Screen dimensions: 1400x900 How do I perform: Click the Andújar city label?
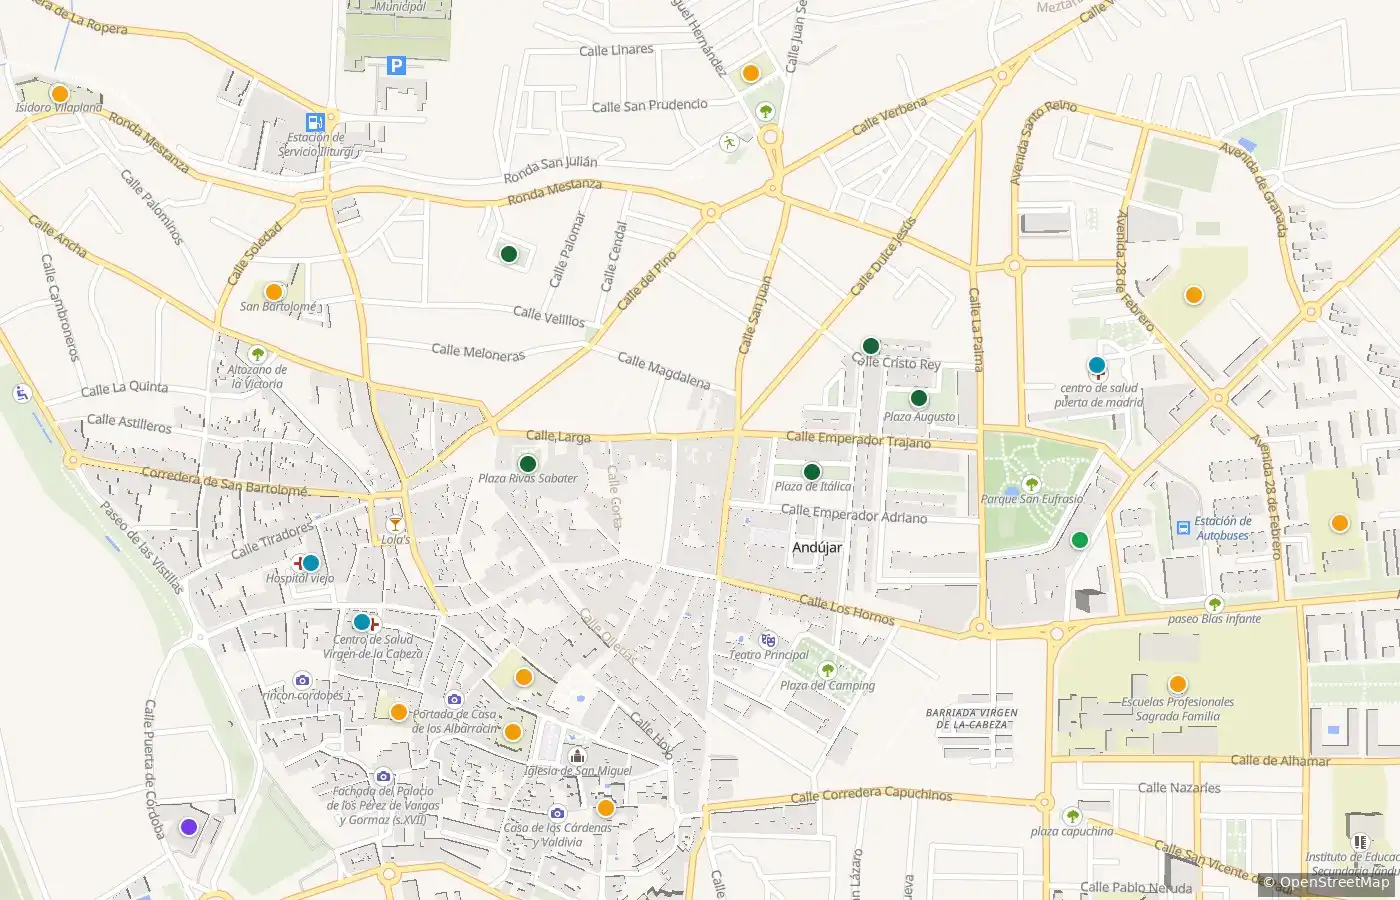[x=817, y=548]
